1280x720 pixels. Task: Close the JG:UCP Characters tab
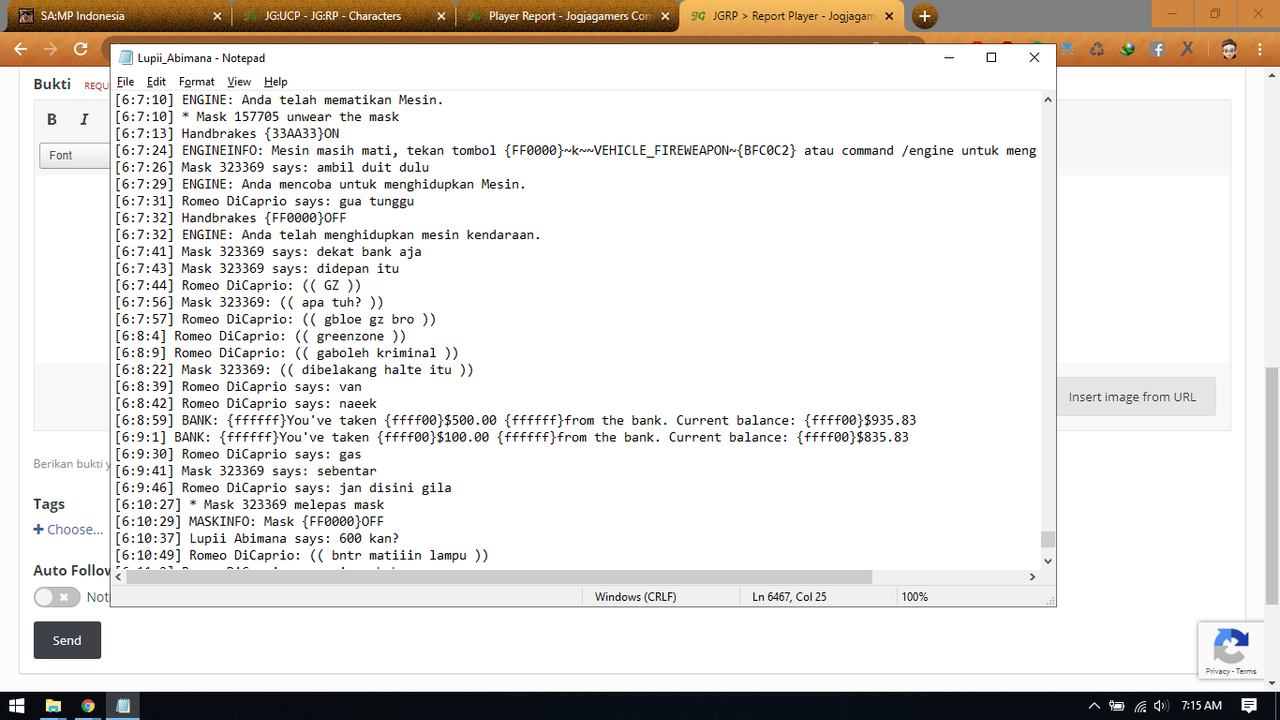[442, 16]
